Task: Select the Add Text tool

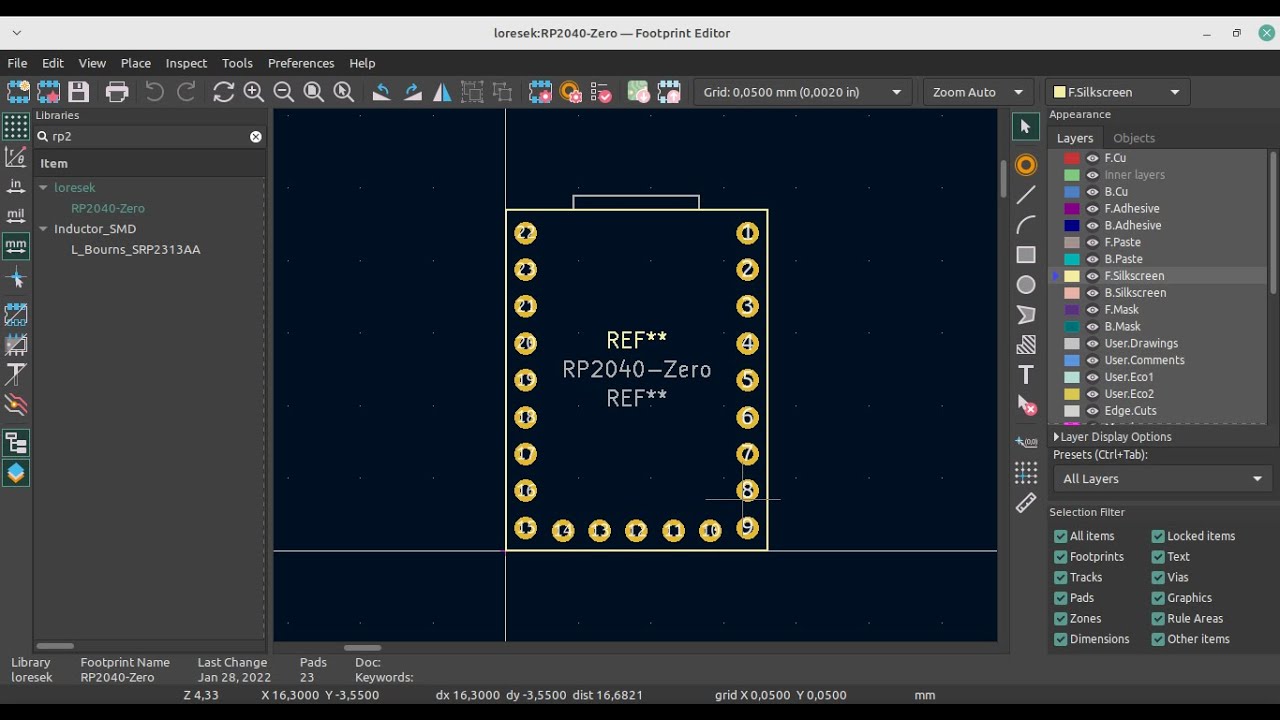Action: coord(1026,375)
